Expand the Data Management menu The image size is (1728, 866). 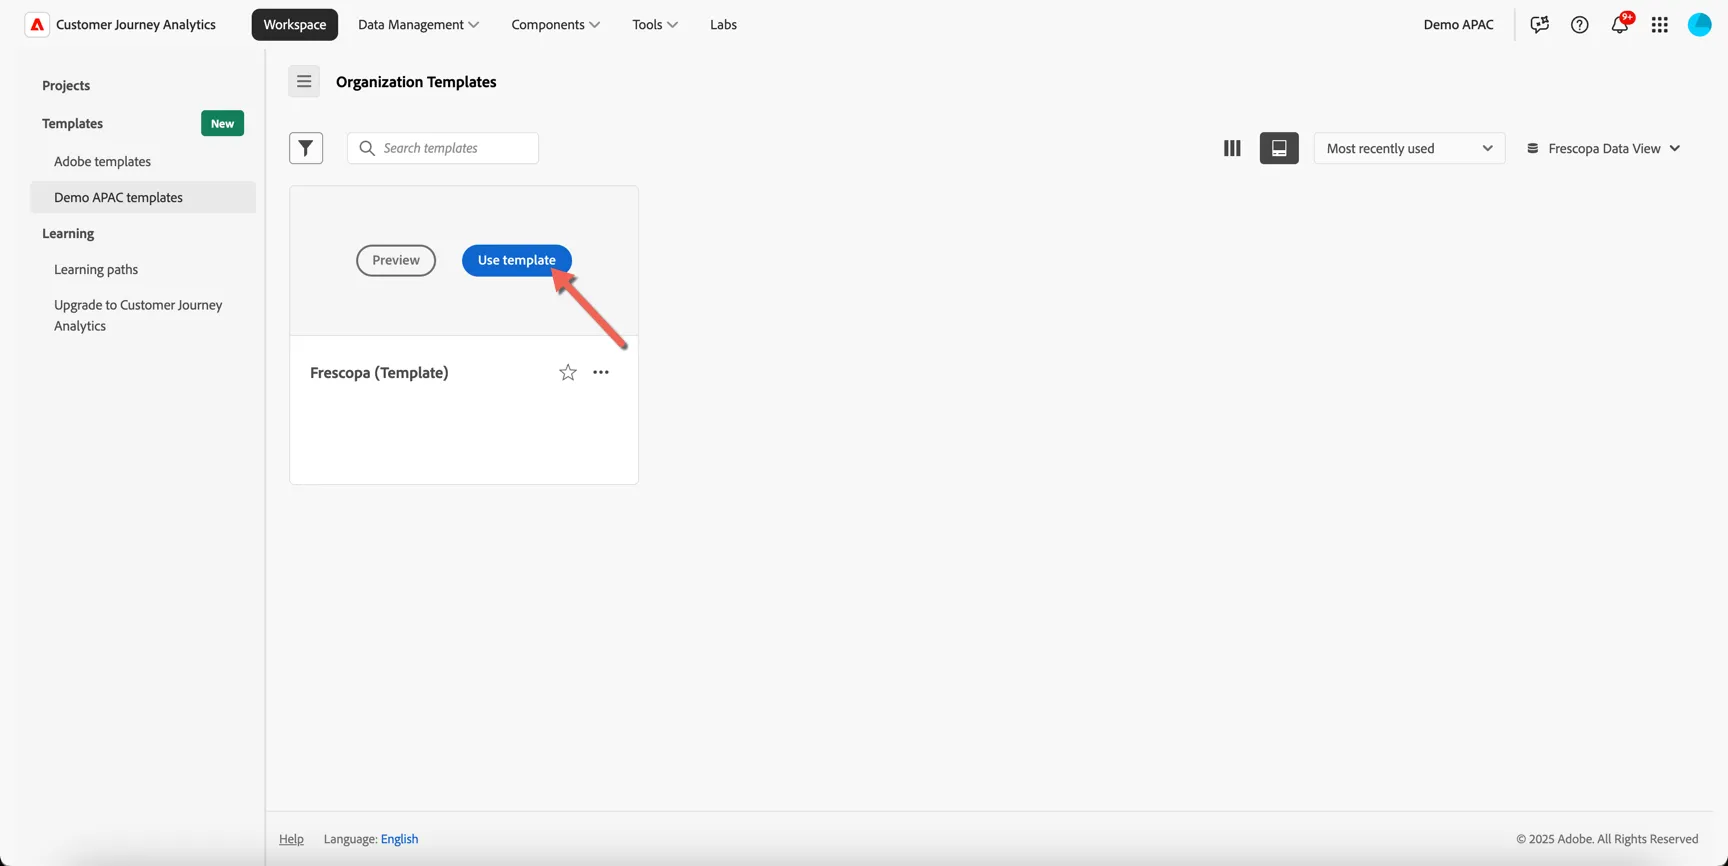coord(418,25)
